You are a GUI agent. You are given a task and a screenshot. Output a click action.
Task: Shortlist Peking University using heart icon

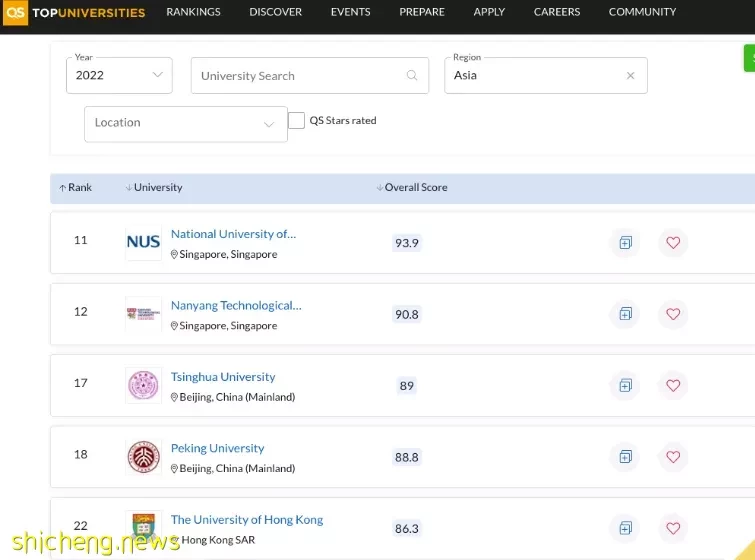(673, 456)
